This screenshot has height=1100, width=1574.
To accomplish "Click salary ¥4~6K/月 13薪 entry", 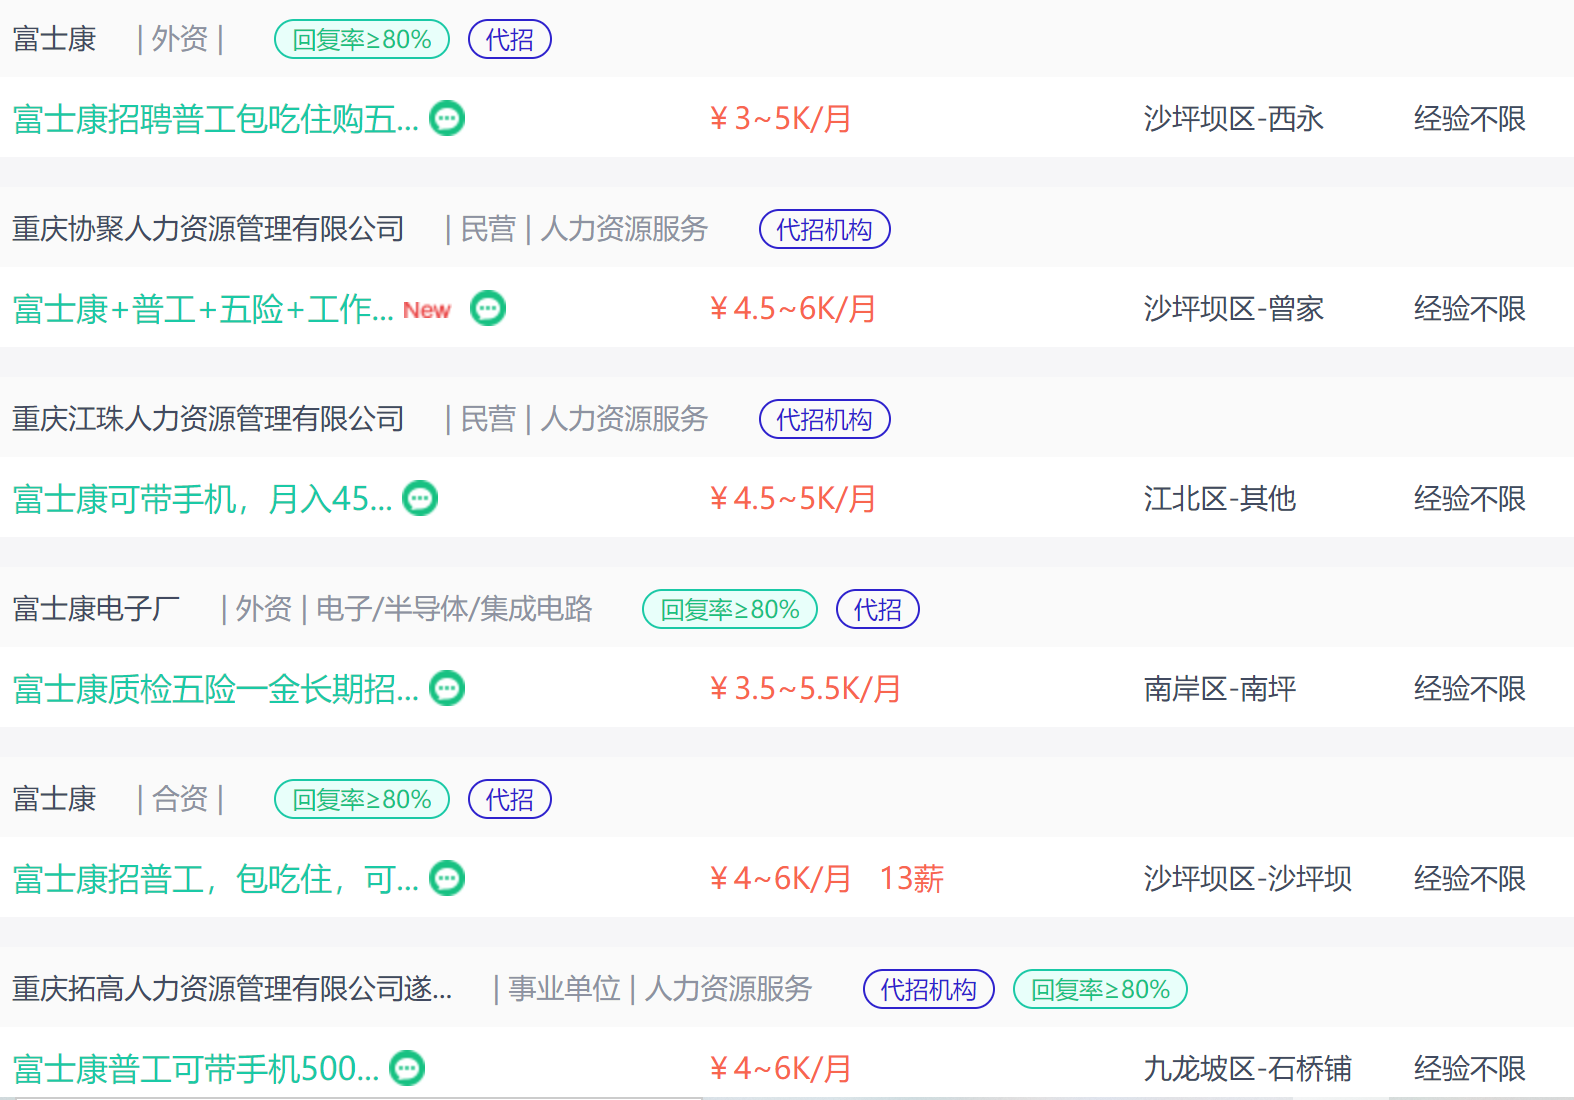I will coord(826,879).
